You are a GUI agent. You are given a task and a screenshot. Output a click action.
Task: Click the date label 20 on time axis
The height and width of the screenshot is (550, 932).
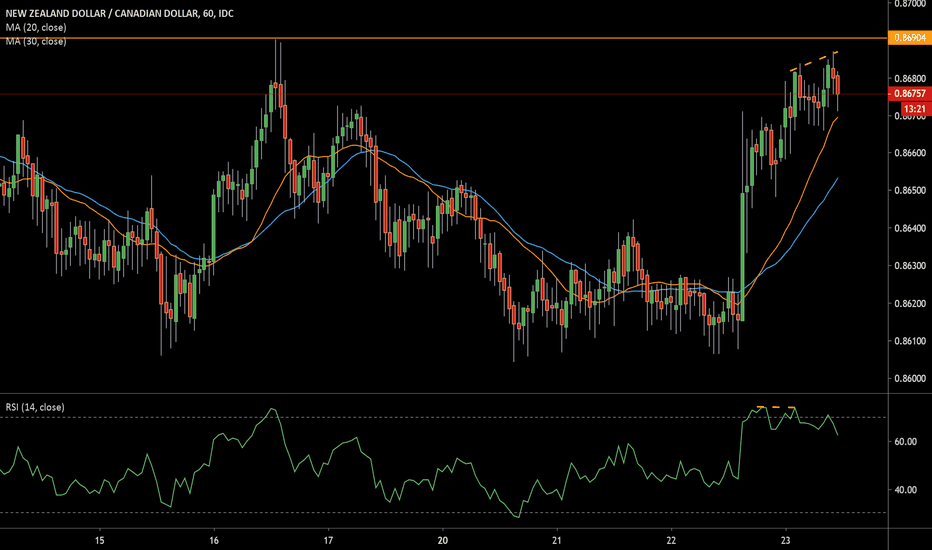pyautogui.click(x=443, y=540)
